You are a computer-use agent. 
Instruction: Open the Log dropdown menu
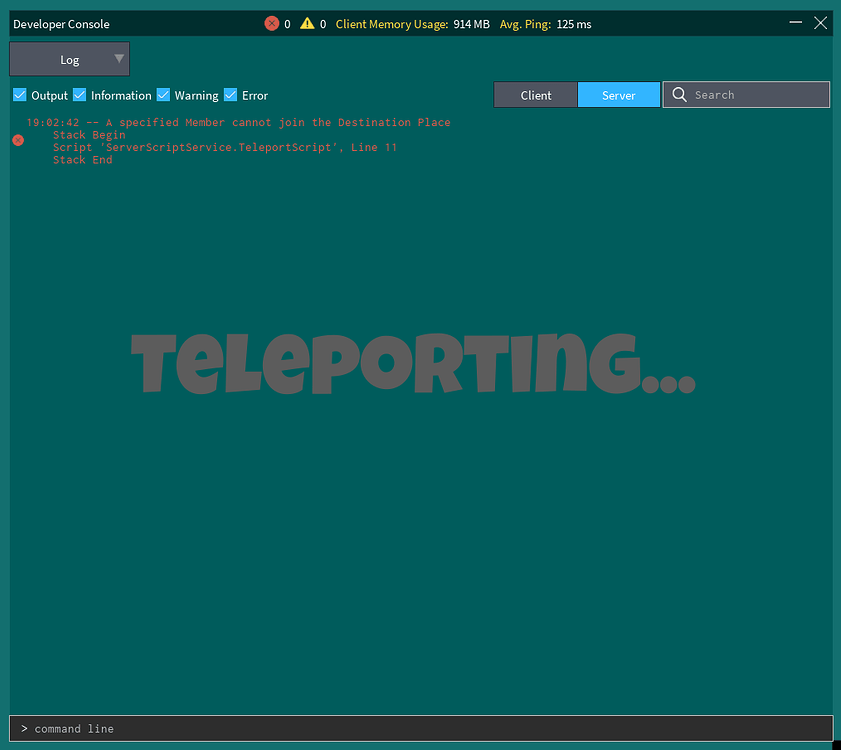point(70,60)
